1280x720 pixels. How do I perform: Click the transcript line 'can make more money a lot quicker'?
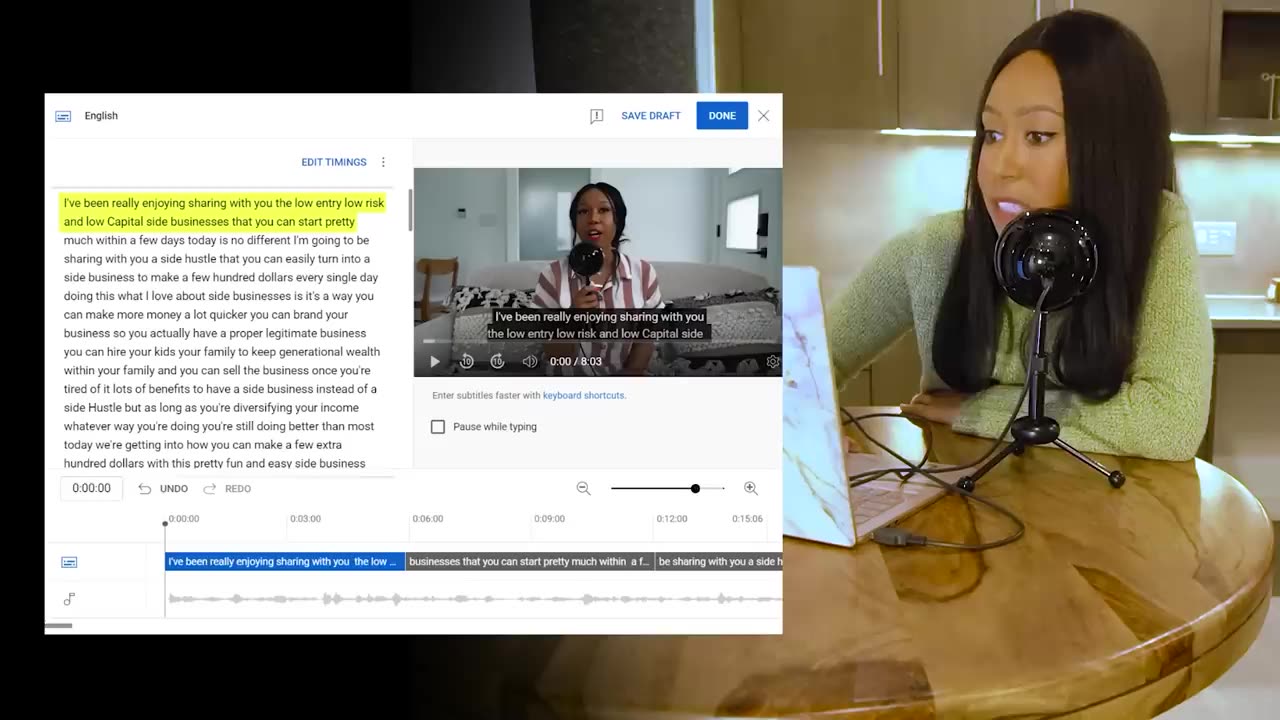click(x=206, y=315)
